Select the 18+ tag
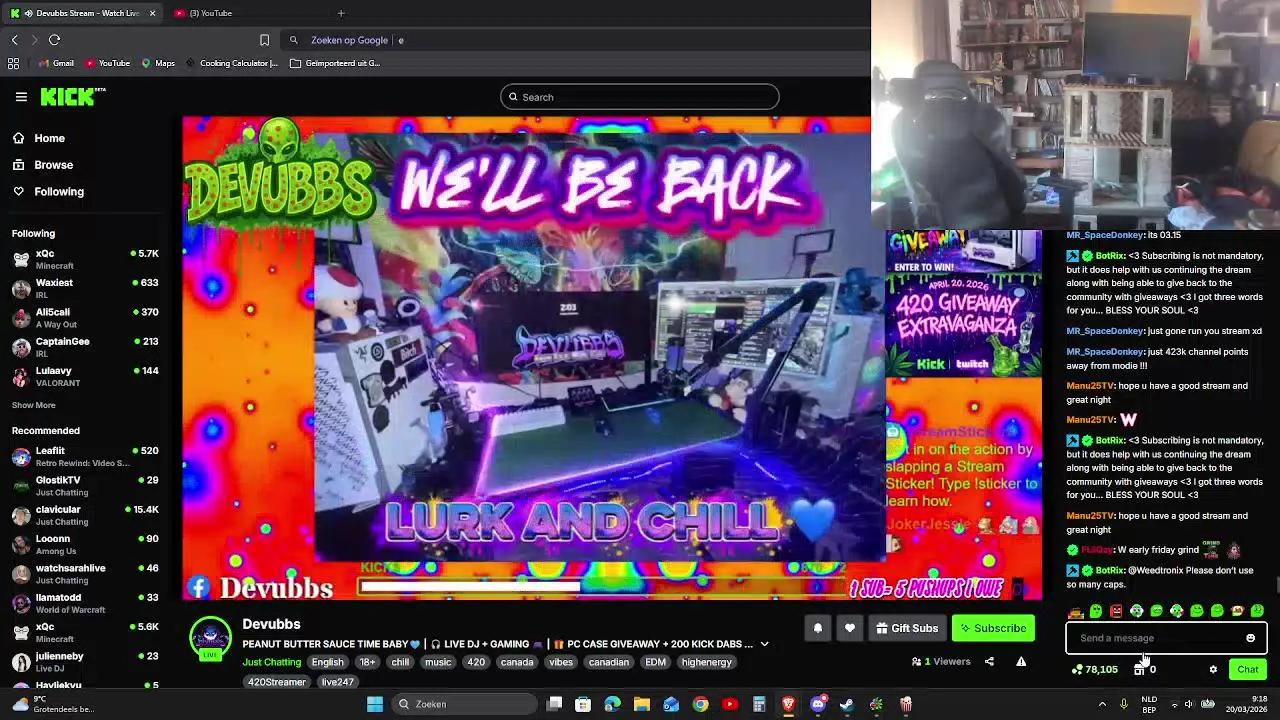Image resolution: width=1280 pixels, height=720 pixels. click(367, 662)
